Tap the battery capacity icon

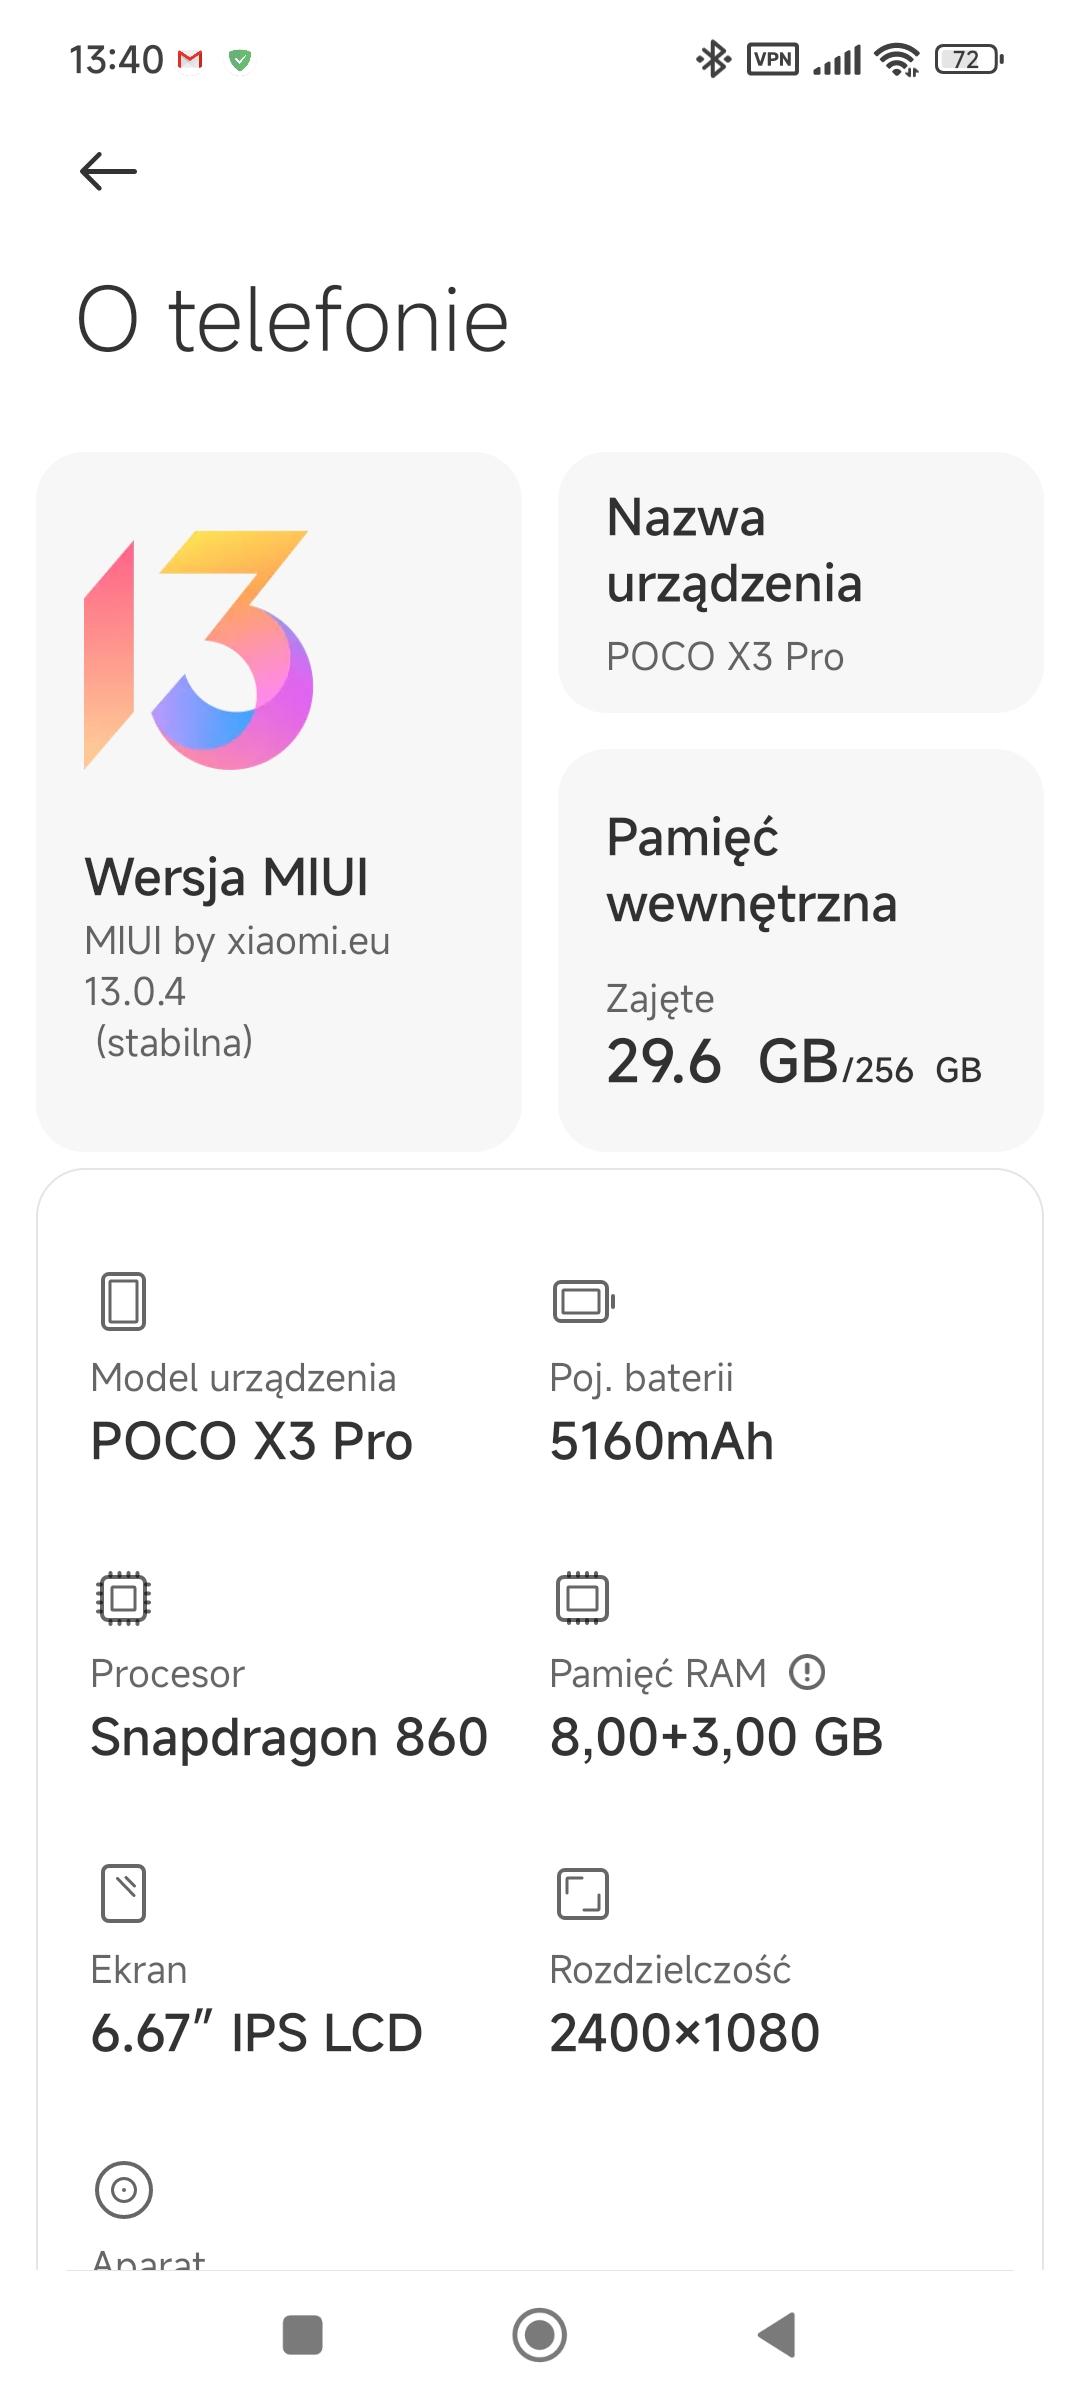click(583, 1301)
